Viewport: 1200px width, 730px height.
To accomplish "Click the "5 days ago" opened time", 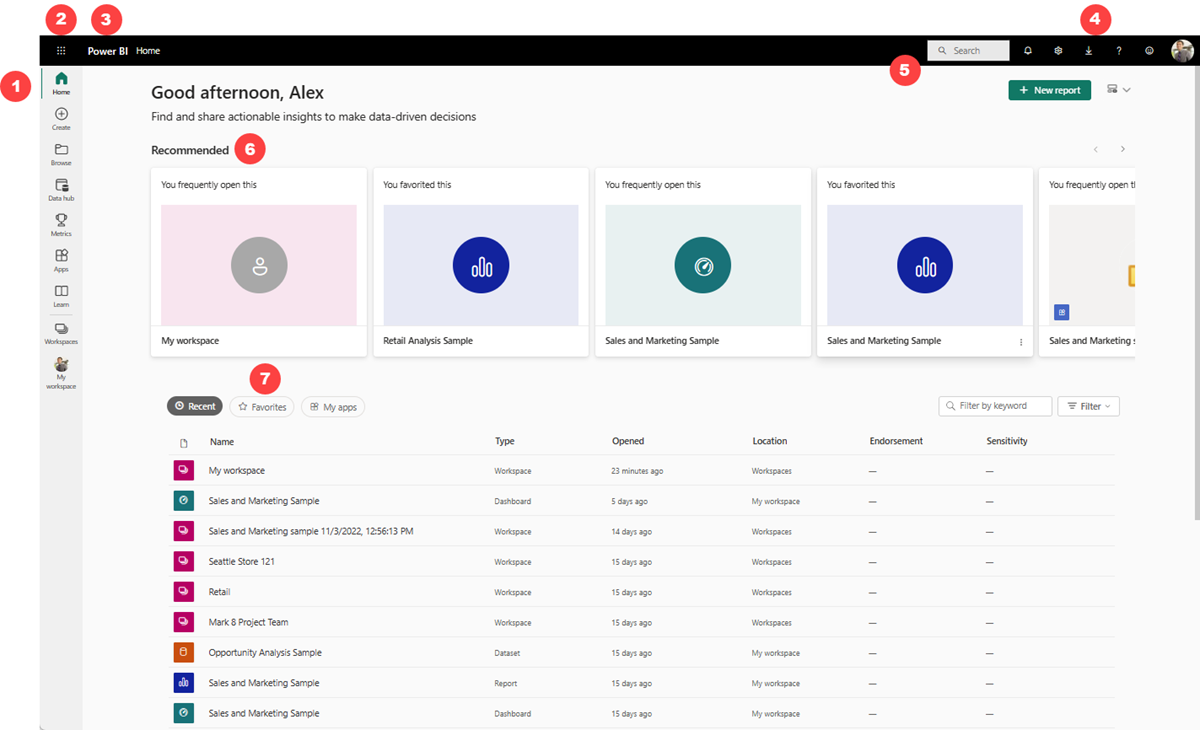I will 629,501.
